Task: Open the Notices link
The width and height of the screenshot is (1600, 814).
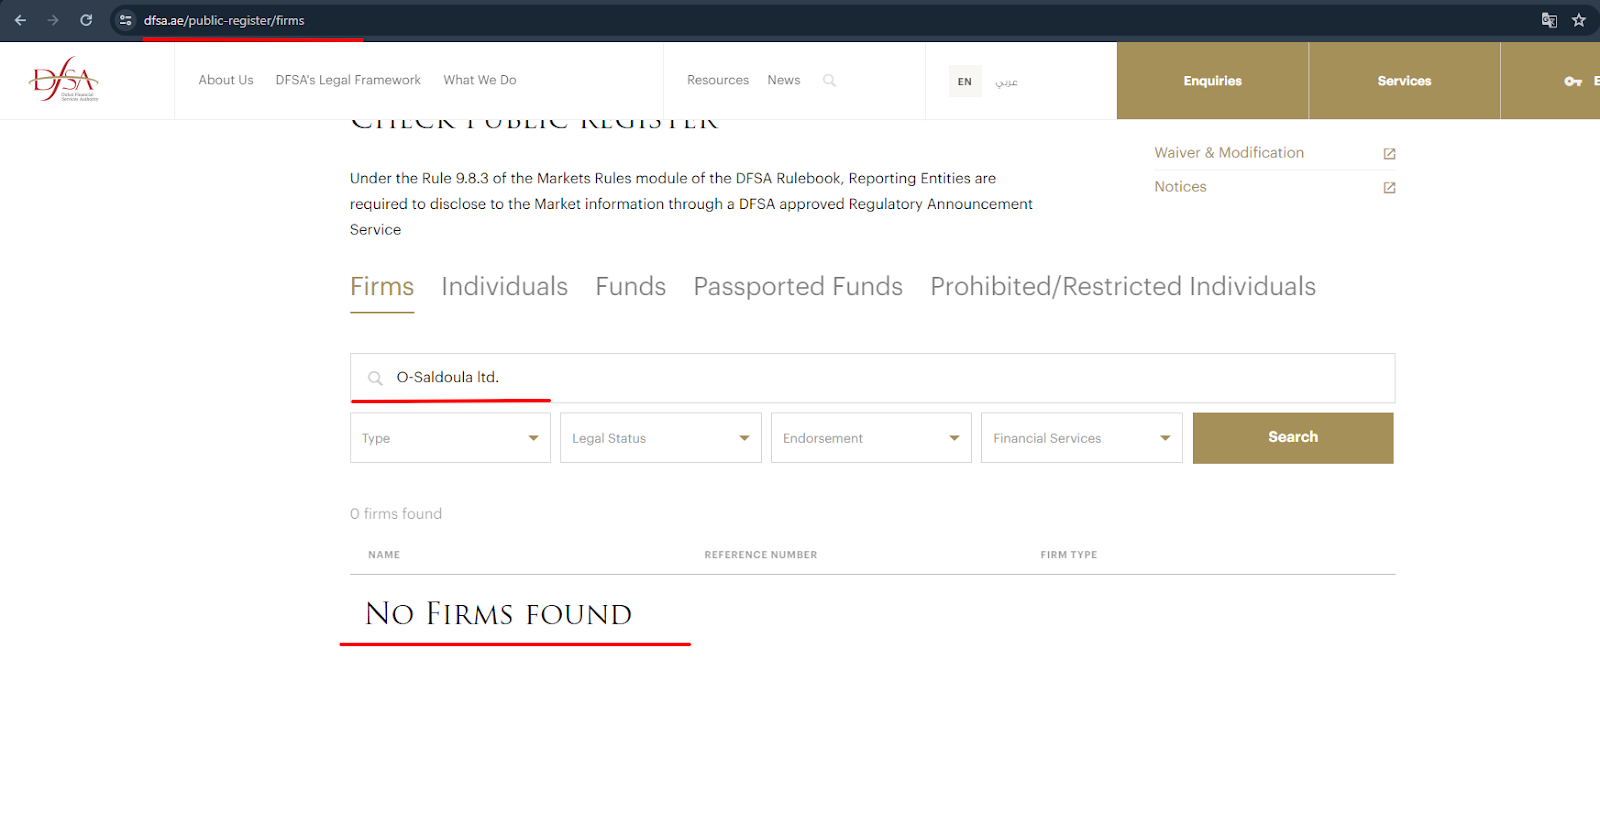Action: (1180, 187)
